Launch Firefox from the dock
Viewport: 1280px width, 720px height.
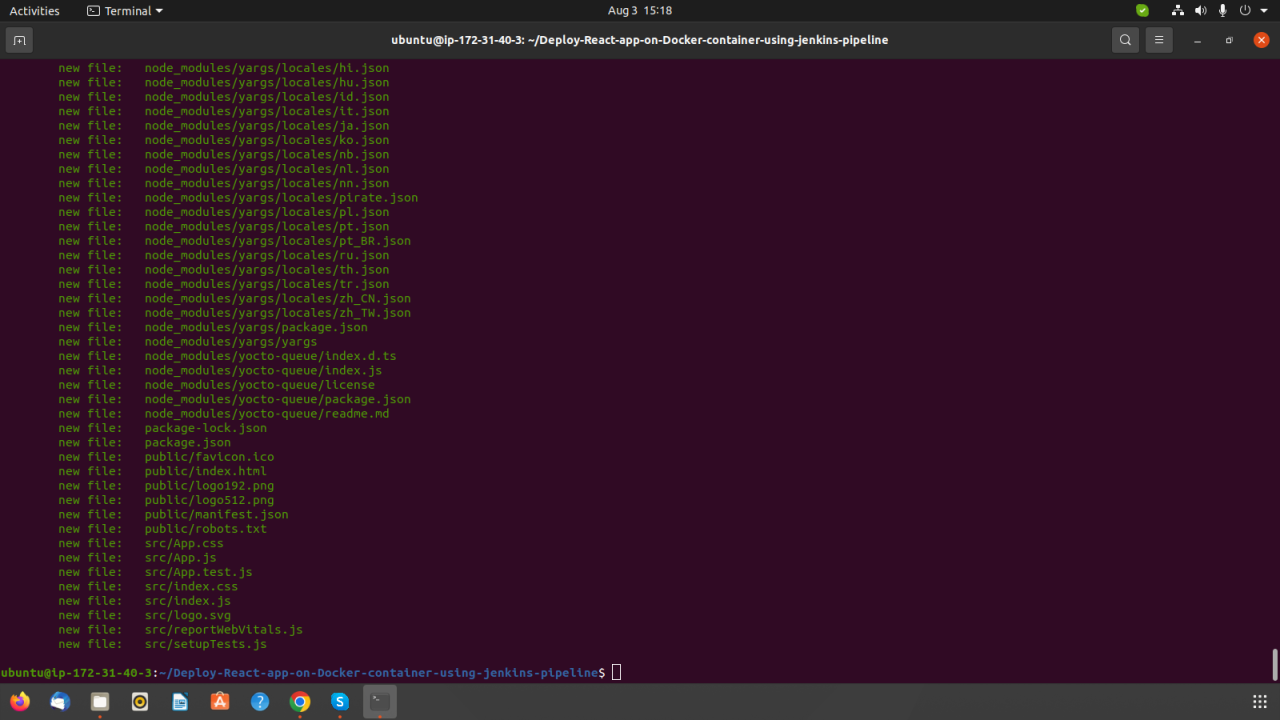pyautogui.click(x=20, y=702)
